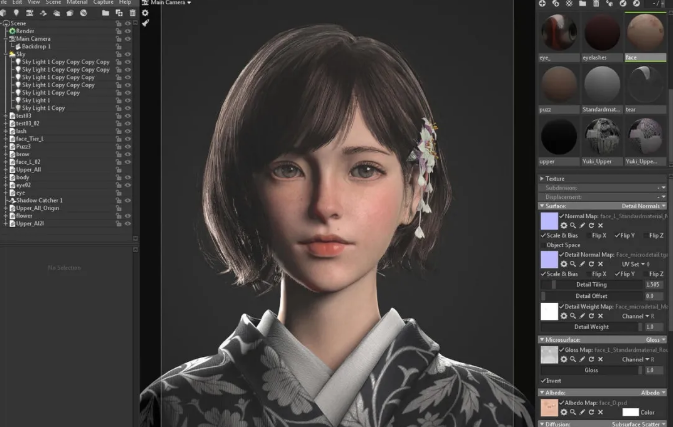Open the Capture menu
673x427 pixels.
point(103,2)
